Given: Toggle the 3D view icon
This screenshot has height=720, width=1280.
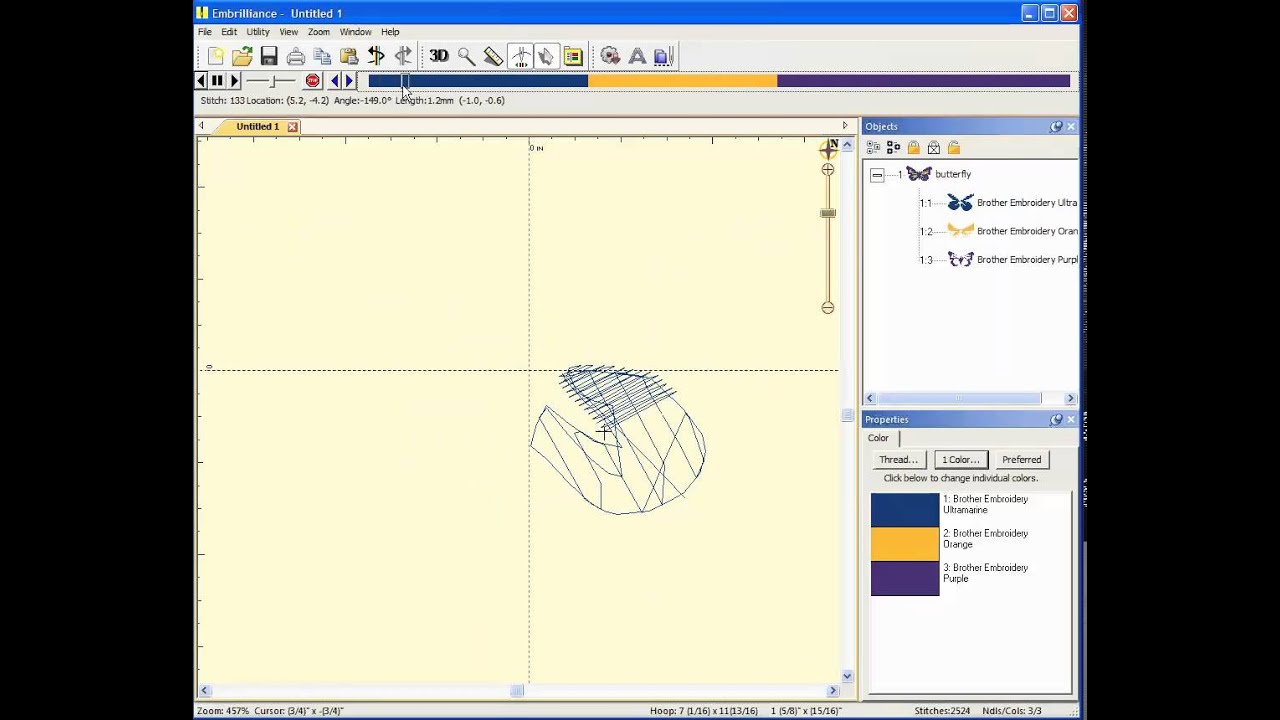Looking at the screenshot, I should [x=439, y=56].
